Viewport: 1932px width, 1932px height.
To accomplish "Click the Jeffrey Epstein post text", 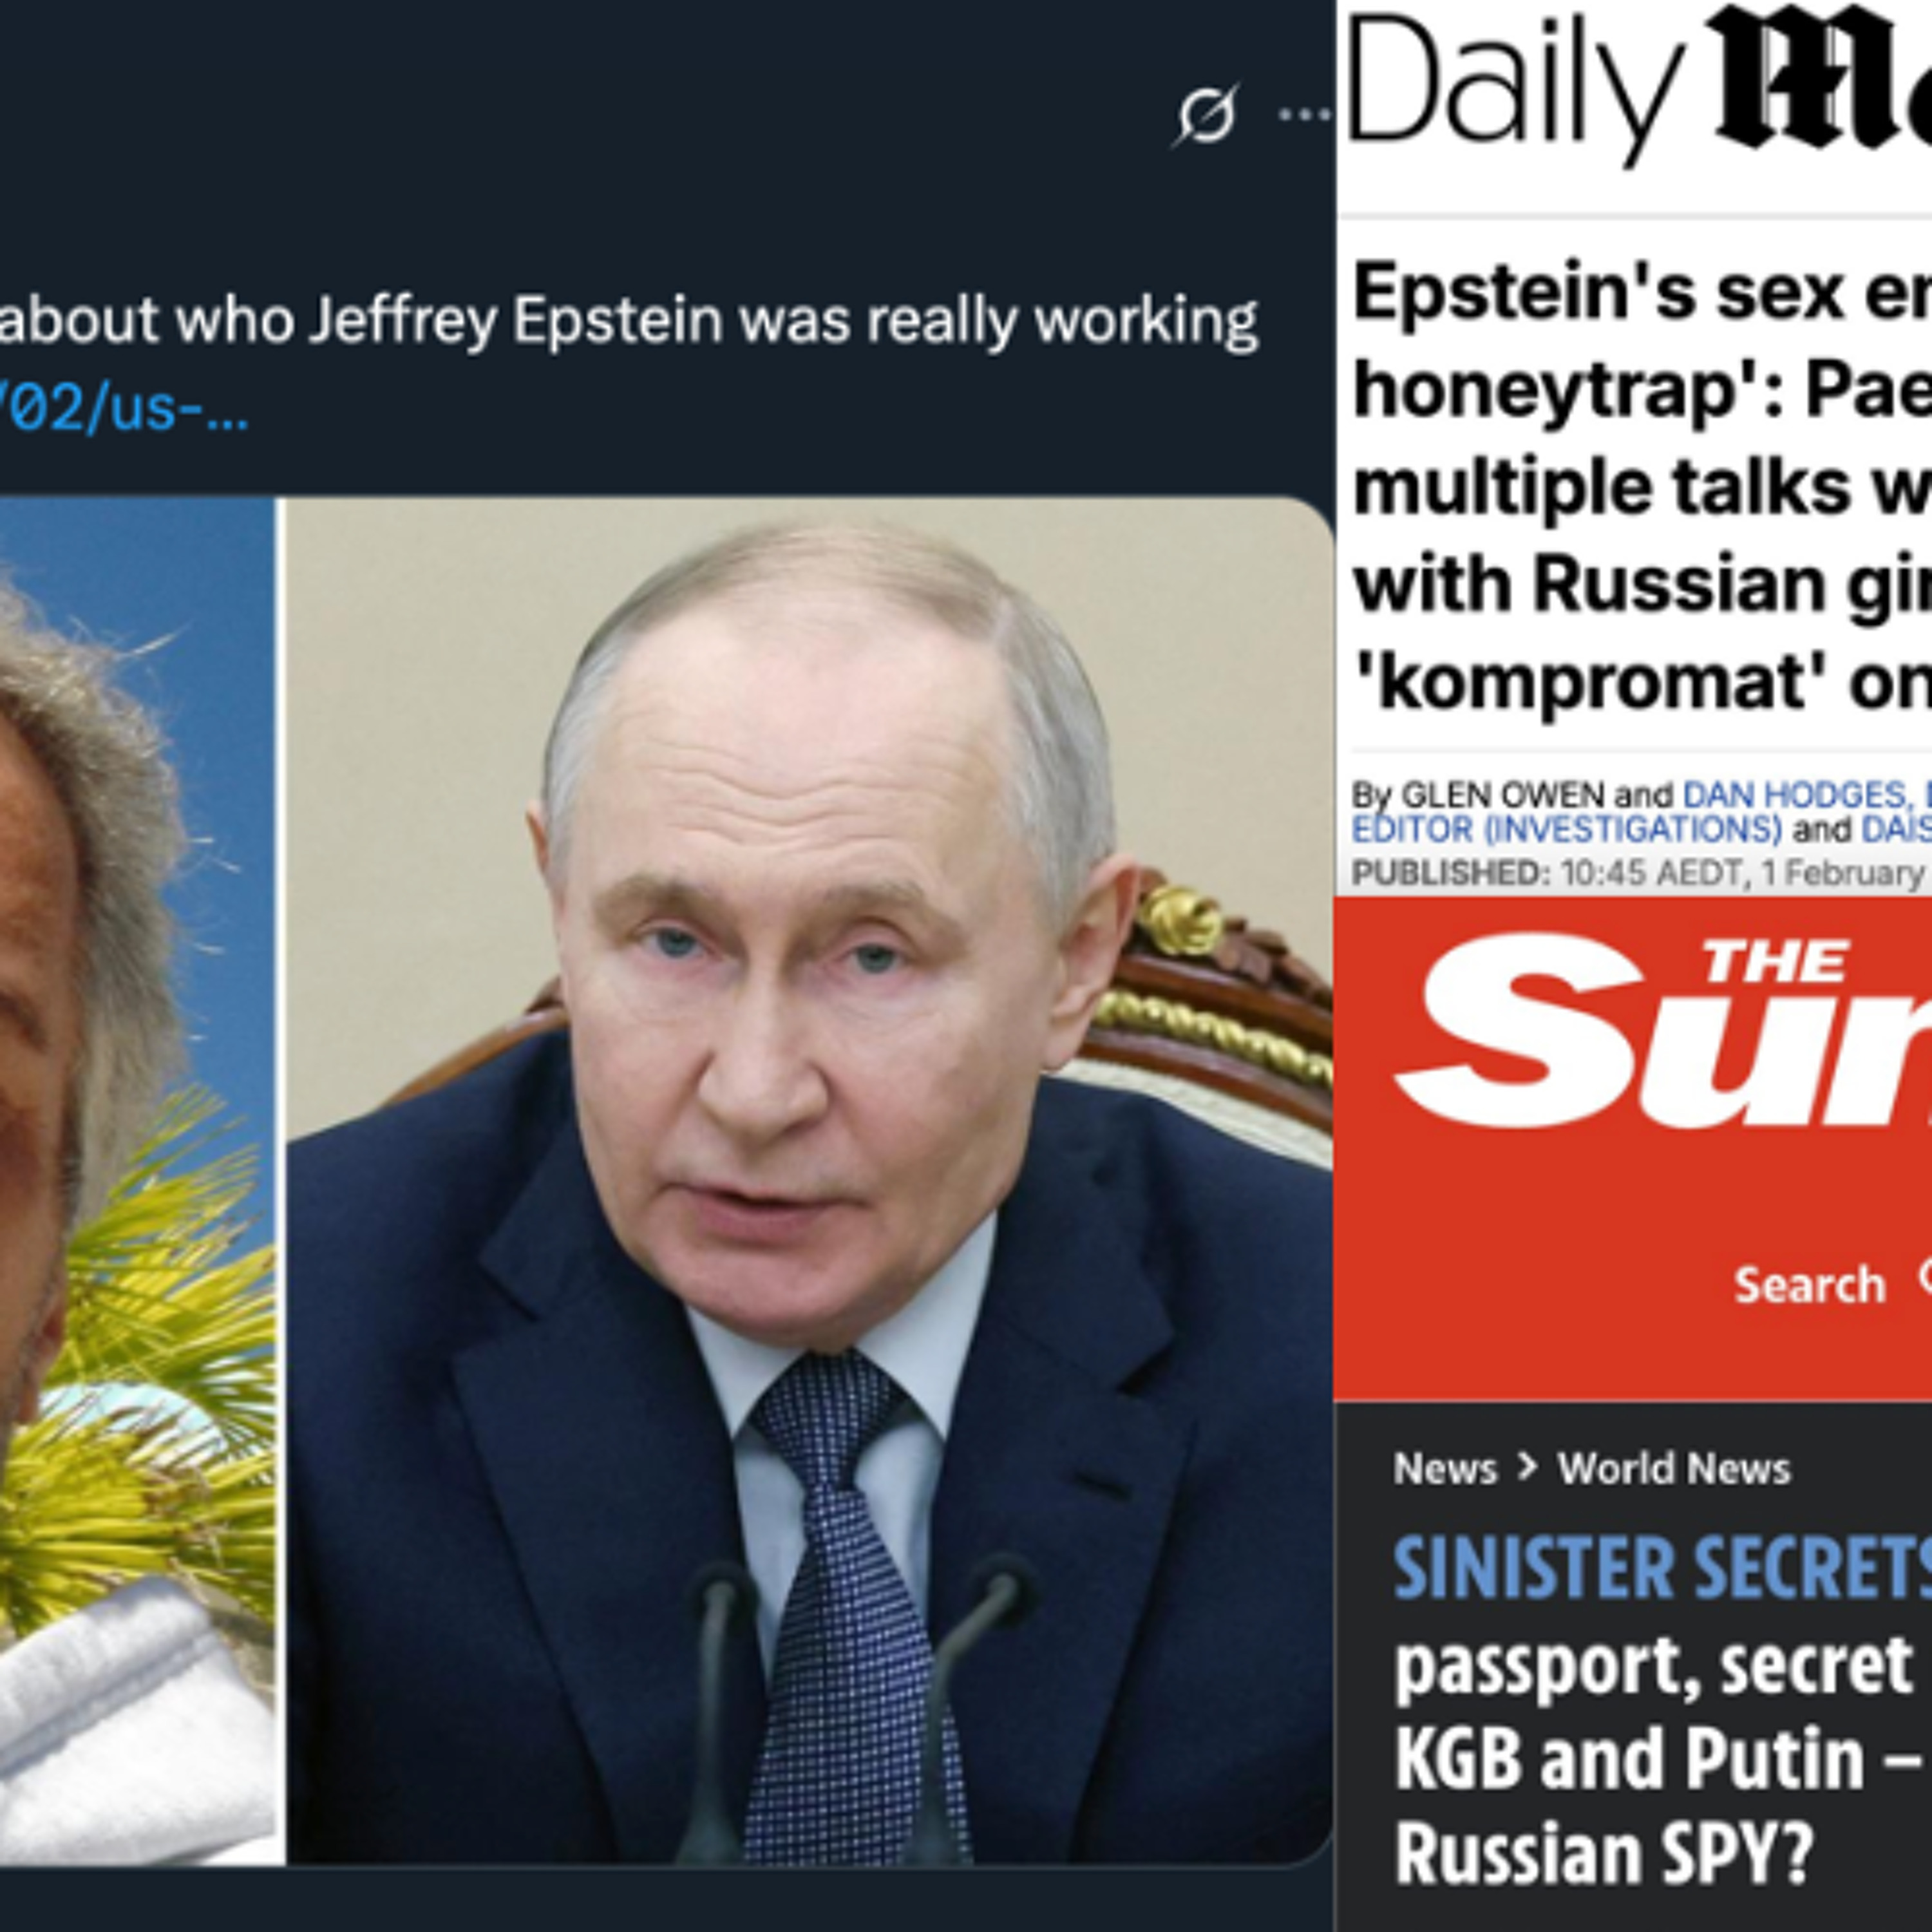I will pyautogui.click(x=629, y=321).
